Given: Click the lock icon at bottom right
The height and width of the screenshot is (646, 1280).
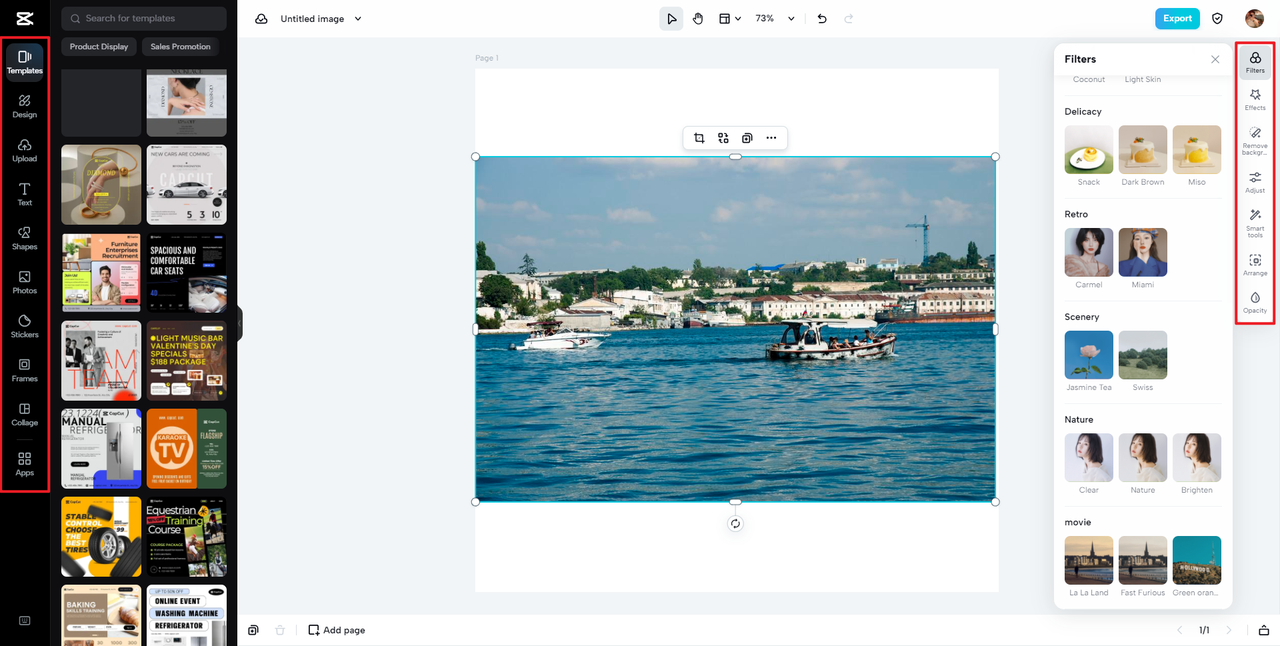Looking at the screenshot, I should click(x=1264, y=630).
